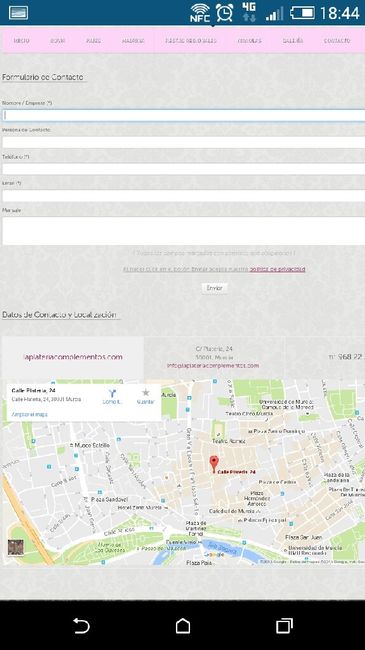This screenshot has width=365, height=650.
Task: Click the info@ email address link
Action: pos(213,366)
